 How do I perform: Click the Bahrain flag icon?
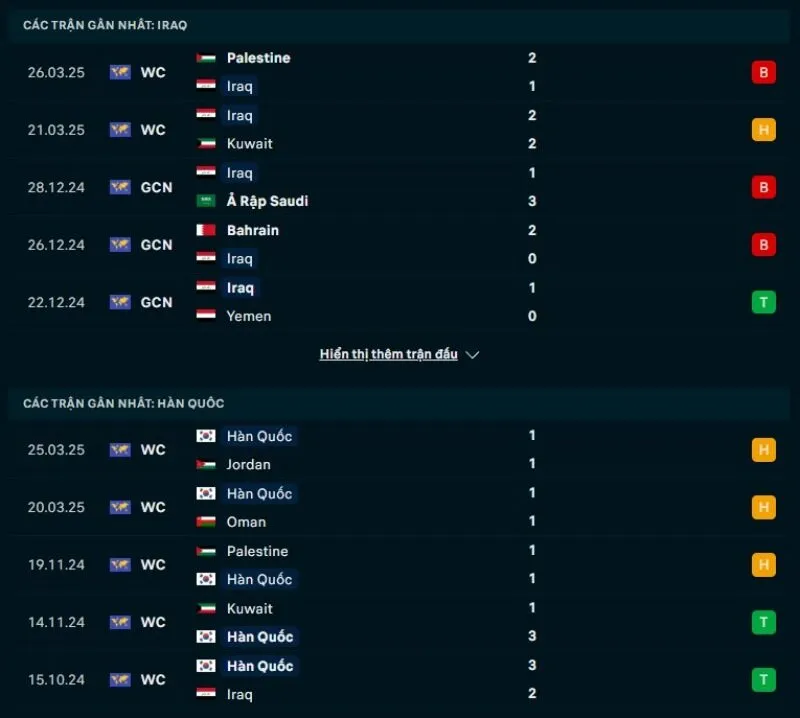[208, 229]
